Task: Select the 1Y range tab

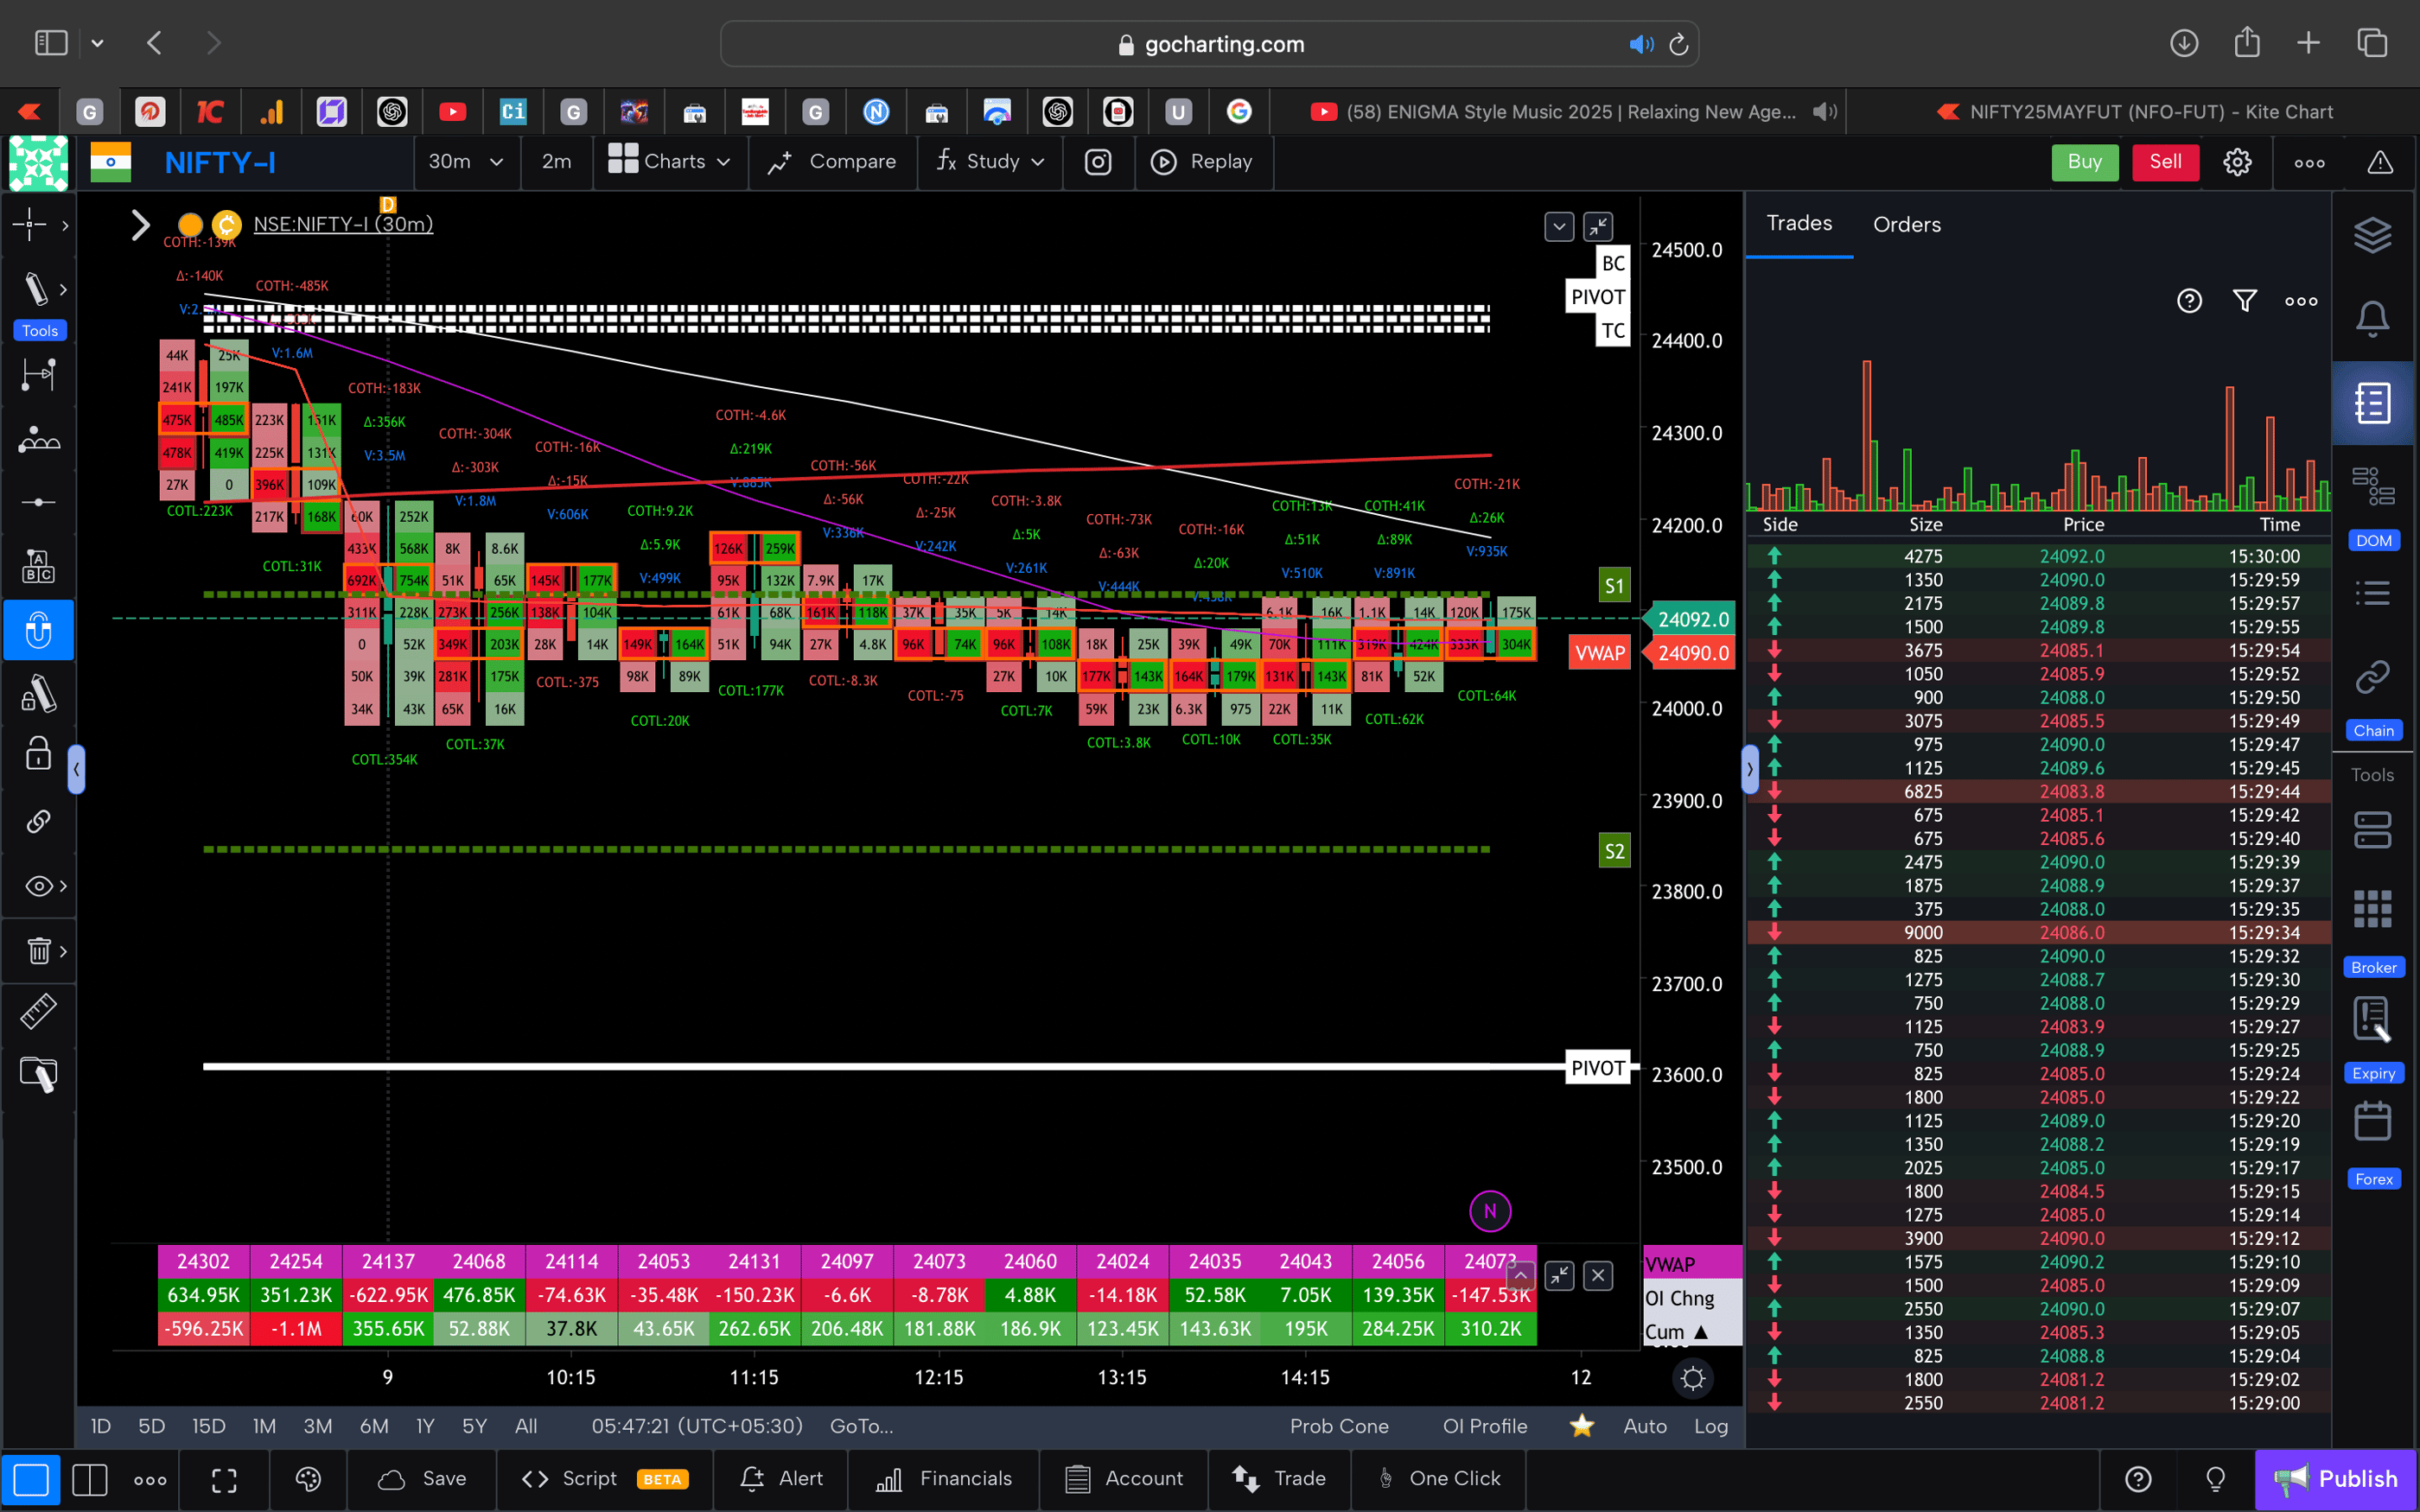Action: tap(424, 1426)
